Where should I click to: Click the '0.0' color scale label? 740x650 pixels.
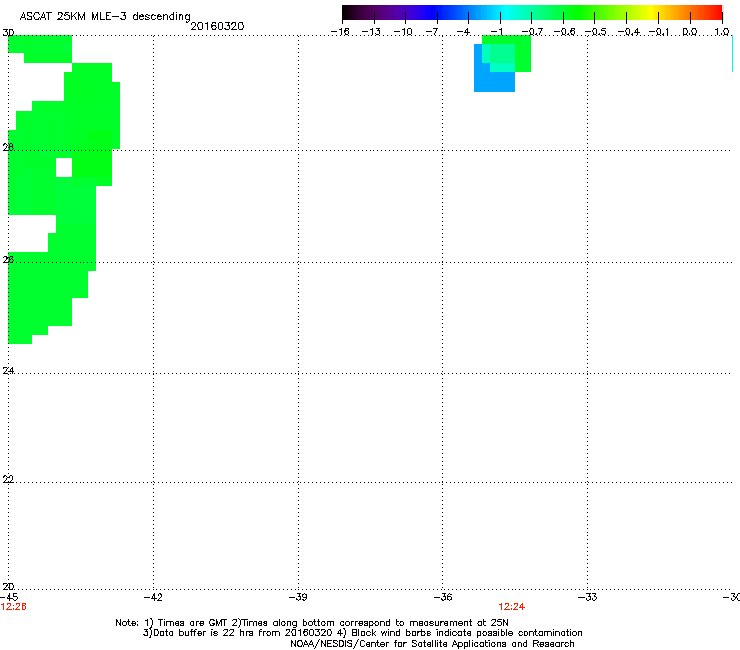point(690,32)
